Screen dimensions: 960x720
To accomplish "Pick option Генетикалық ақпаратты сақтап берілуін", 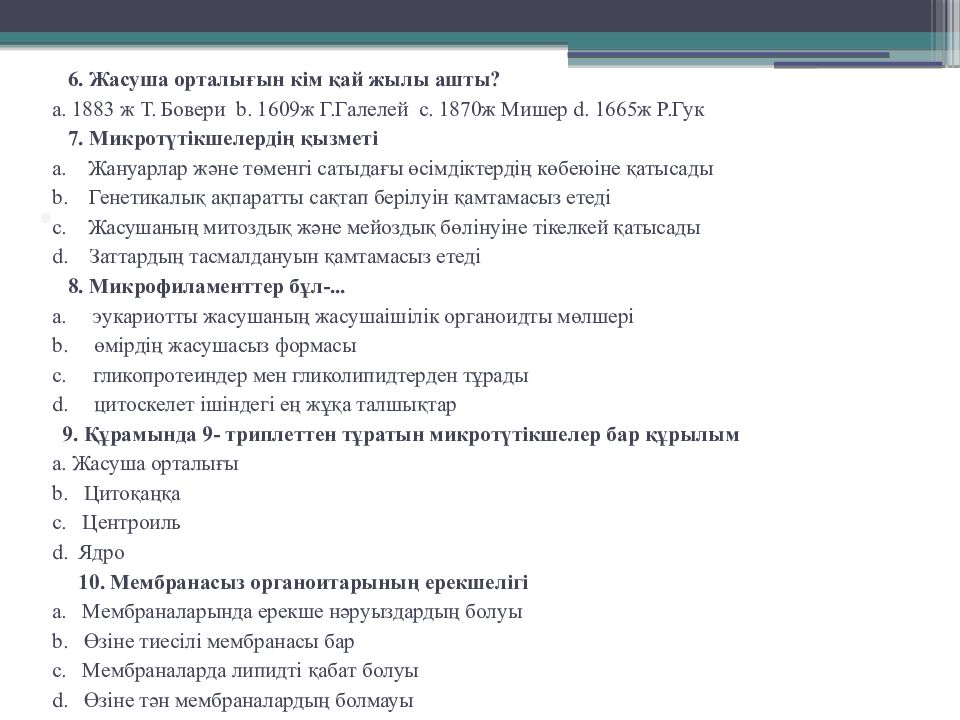I will click(x=331, y=198).
